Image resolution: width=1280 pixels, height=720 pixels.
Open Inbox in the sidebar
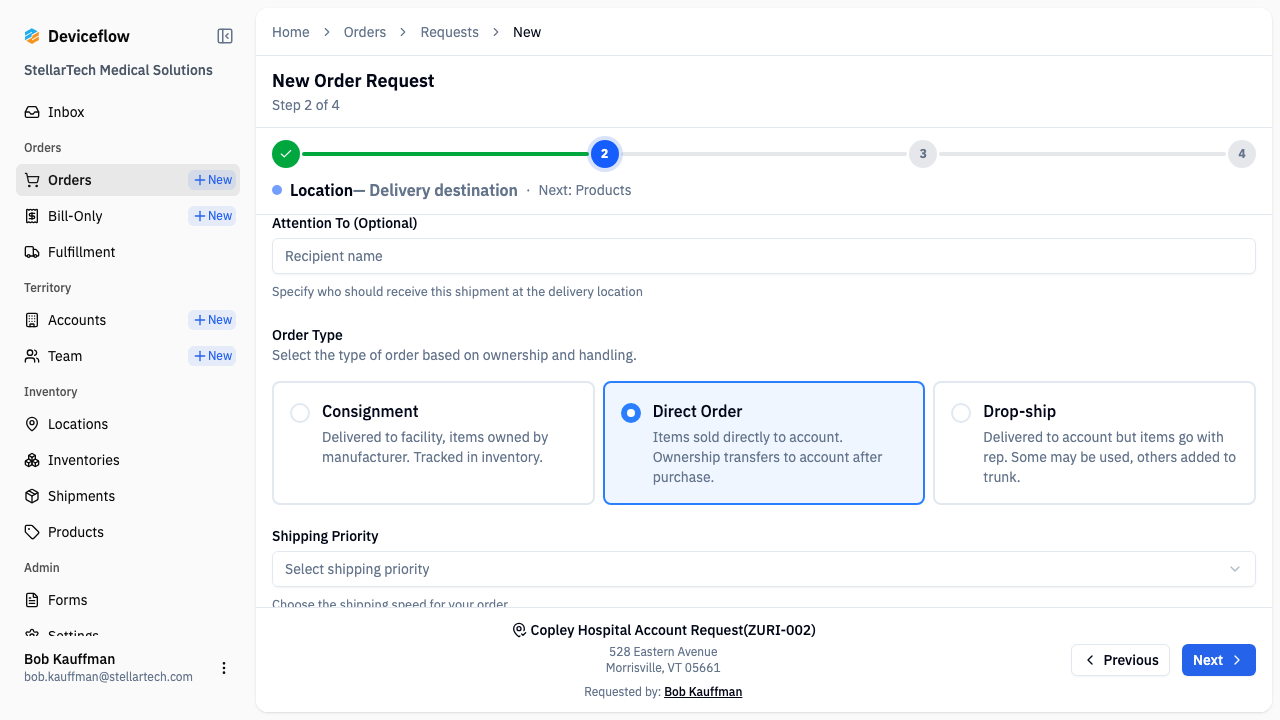pyautogui.click(x=128, y=112)
